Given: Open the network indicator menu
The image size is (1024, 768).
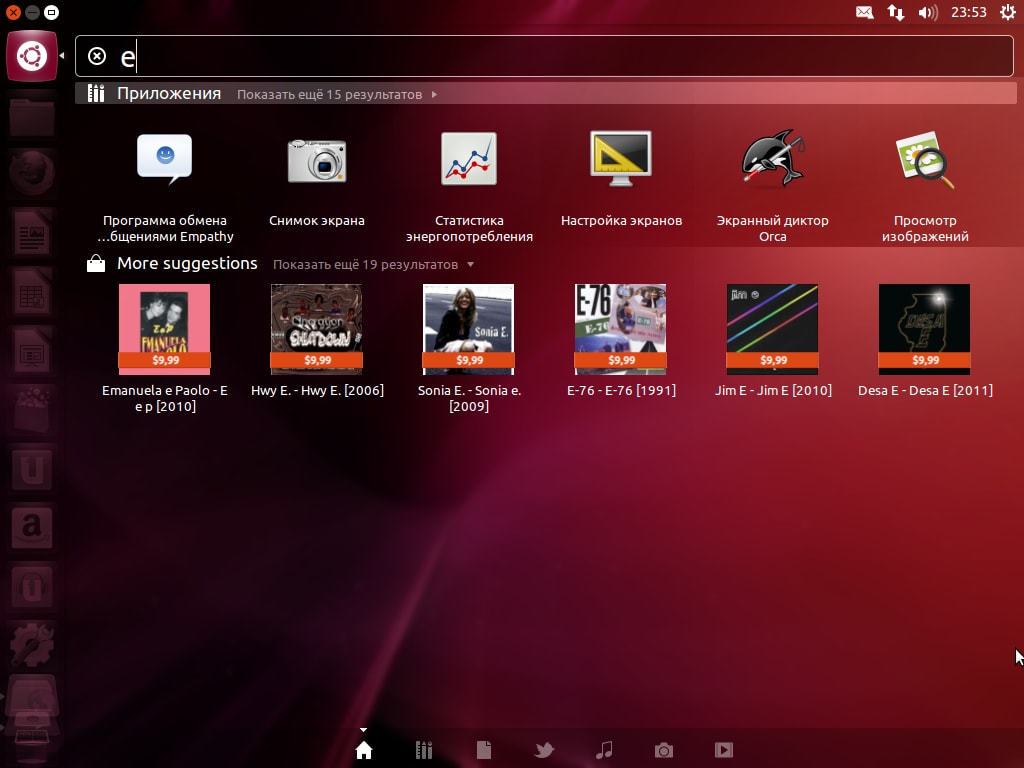Looking at the screenshot, I should tap(896, 12).
